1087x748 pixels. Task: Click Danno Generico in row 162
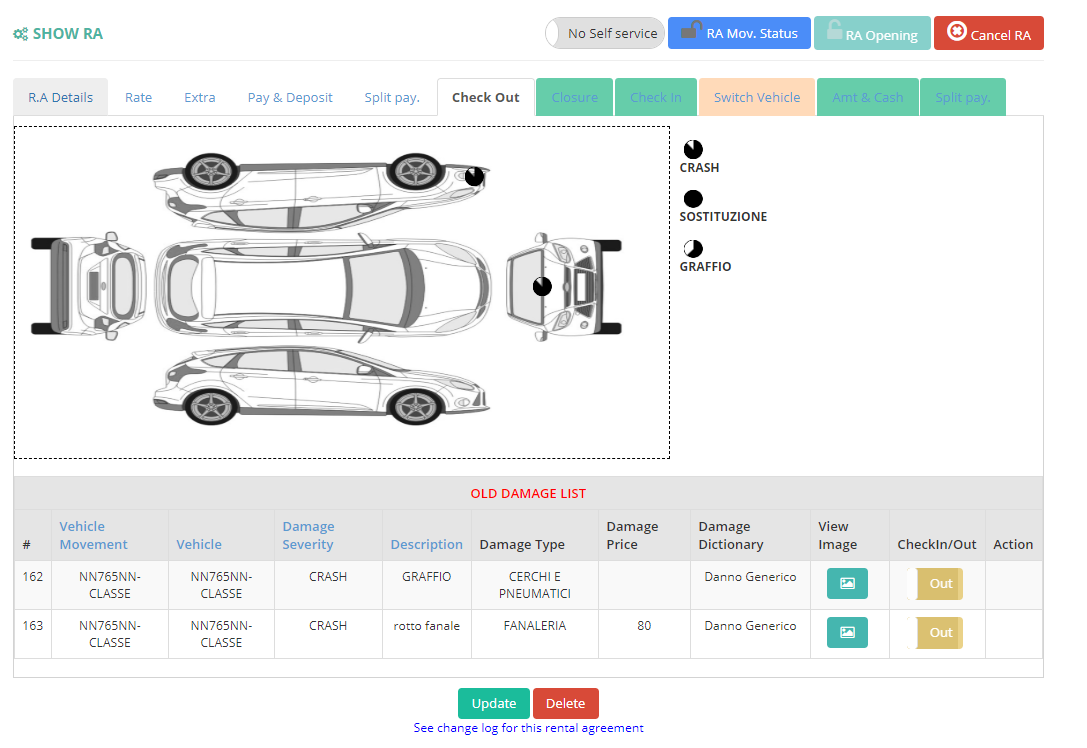750,577
